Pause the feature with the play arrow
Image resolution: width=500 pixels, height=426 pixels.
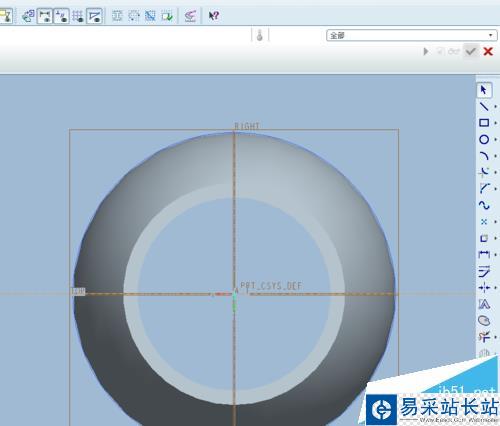coord(426,51)
